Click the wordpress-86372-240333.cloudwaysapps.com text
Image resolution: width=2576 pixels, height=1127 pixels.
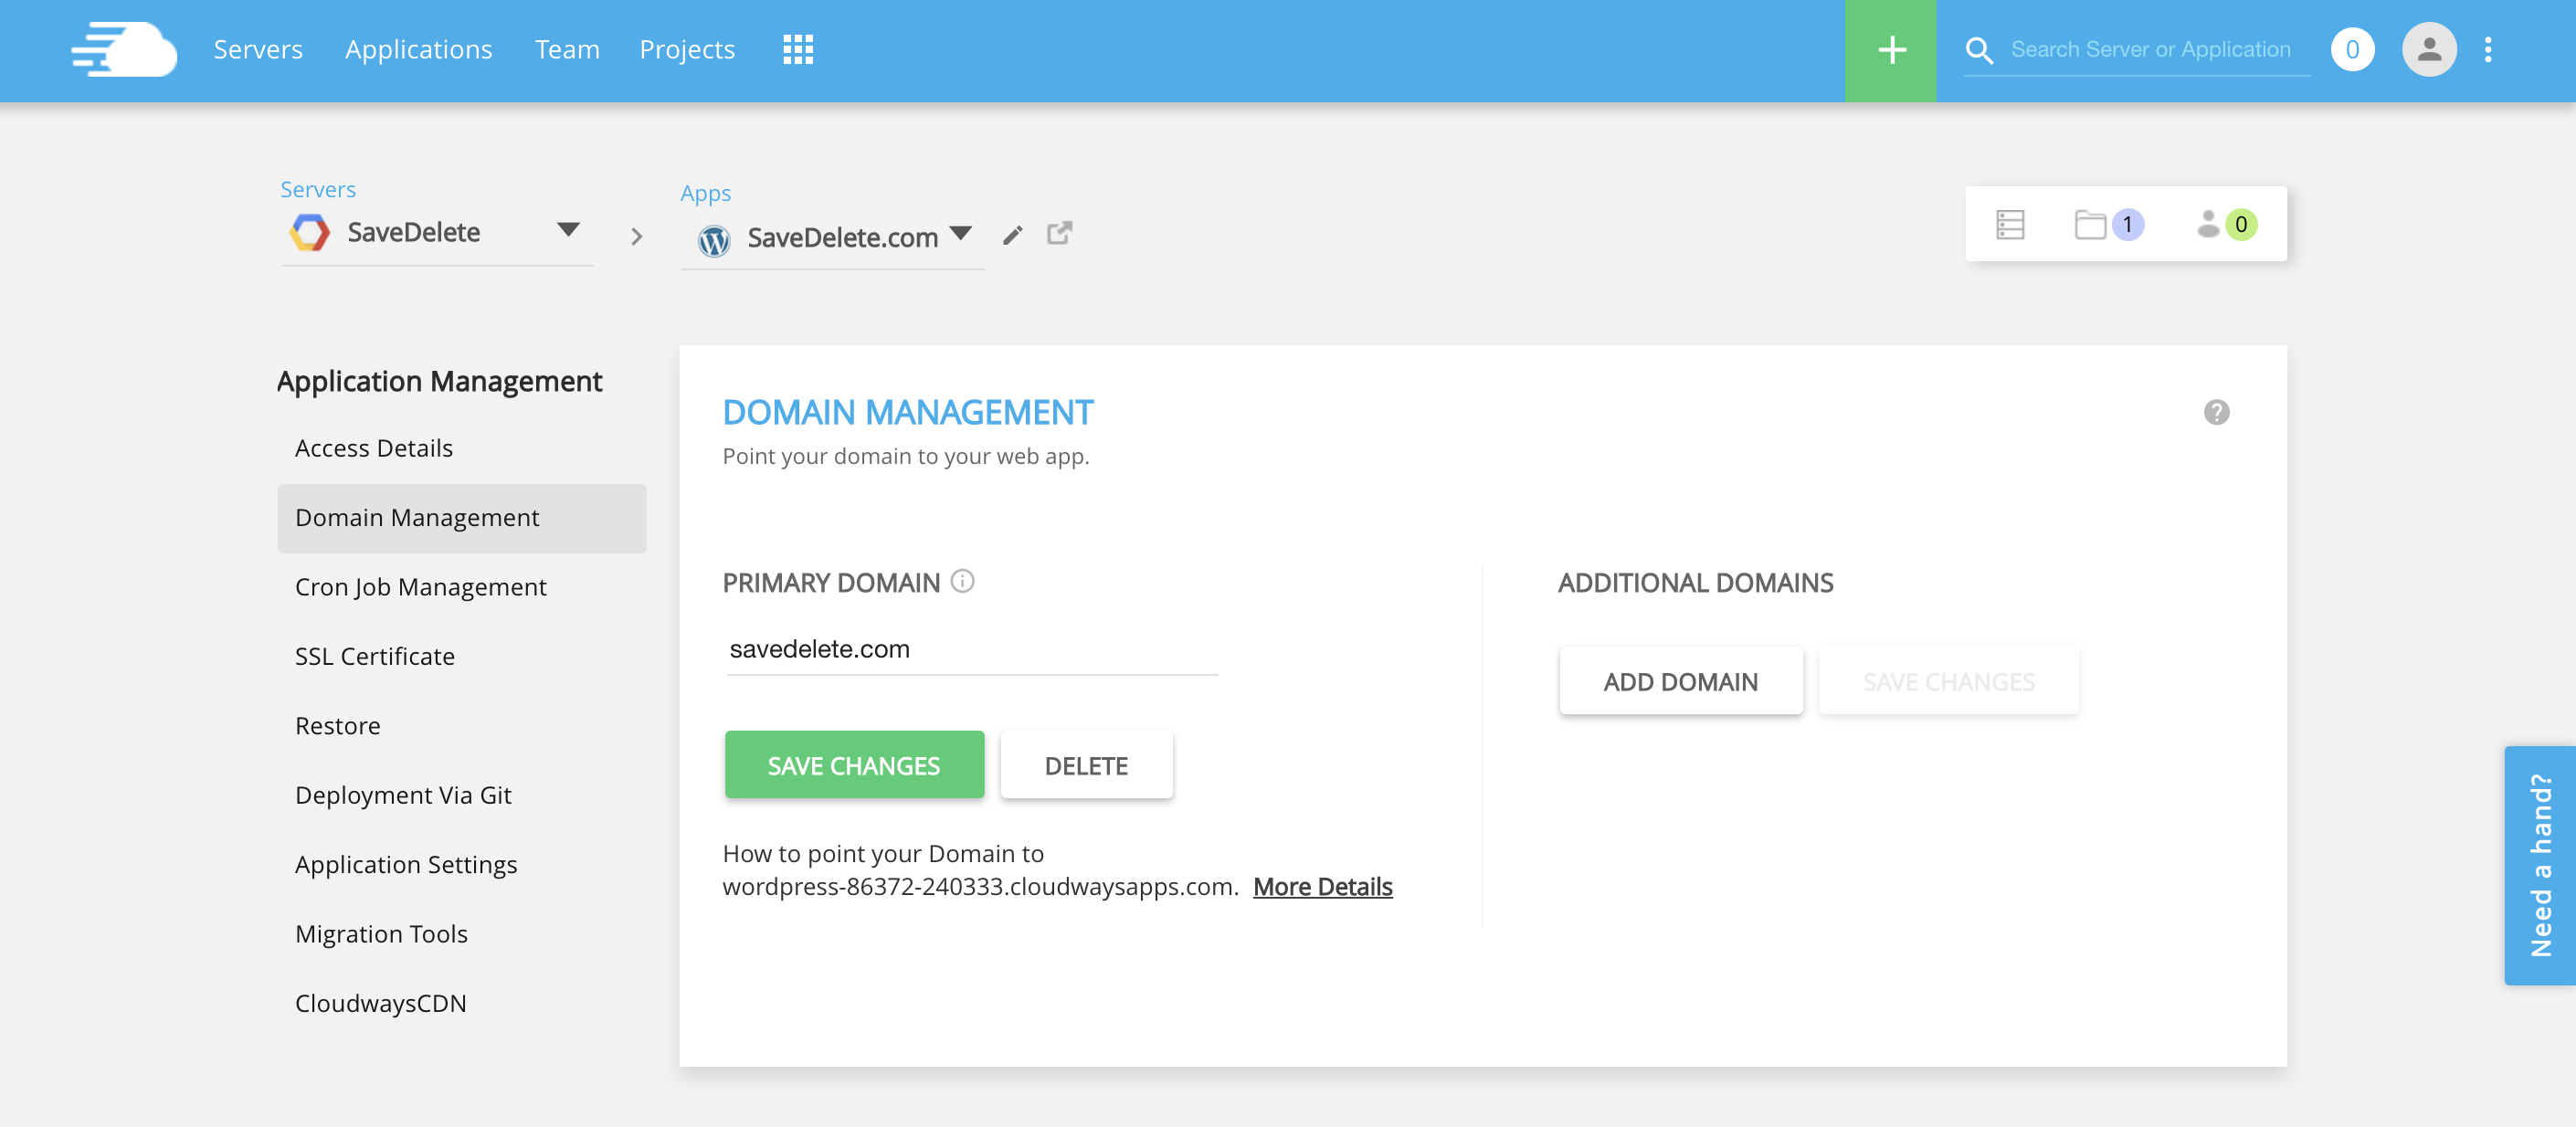tap(980, 887)
